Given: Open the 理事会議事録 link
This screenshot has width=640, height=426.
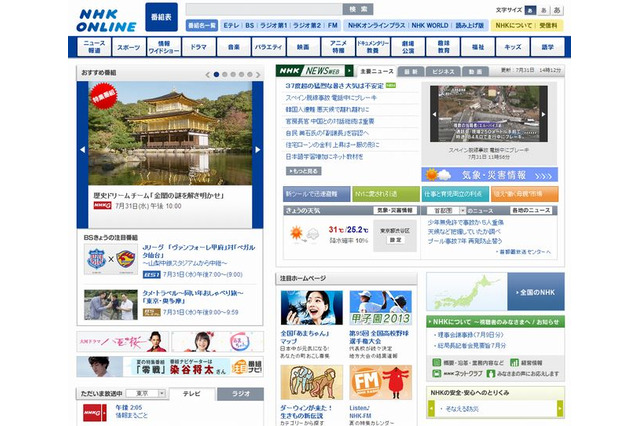Looking at the screenshot, I should tap(470, 335).
